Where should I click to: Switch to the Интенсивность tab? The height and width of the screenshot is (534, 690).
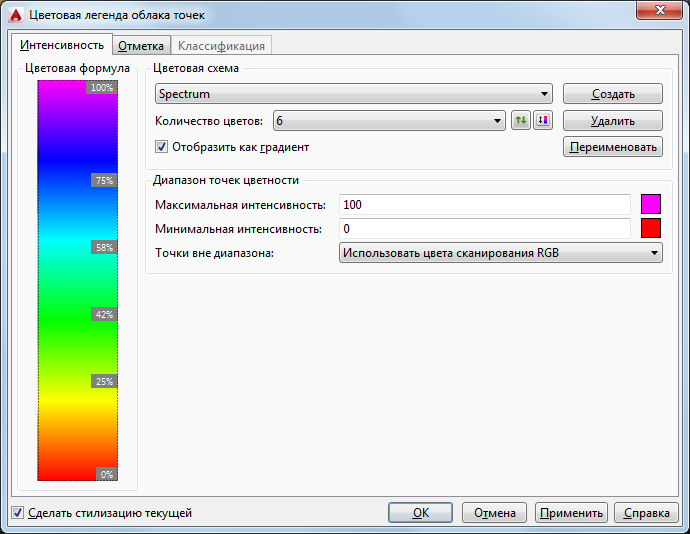tap(62, 45)
